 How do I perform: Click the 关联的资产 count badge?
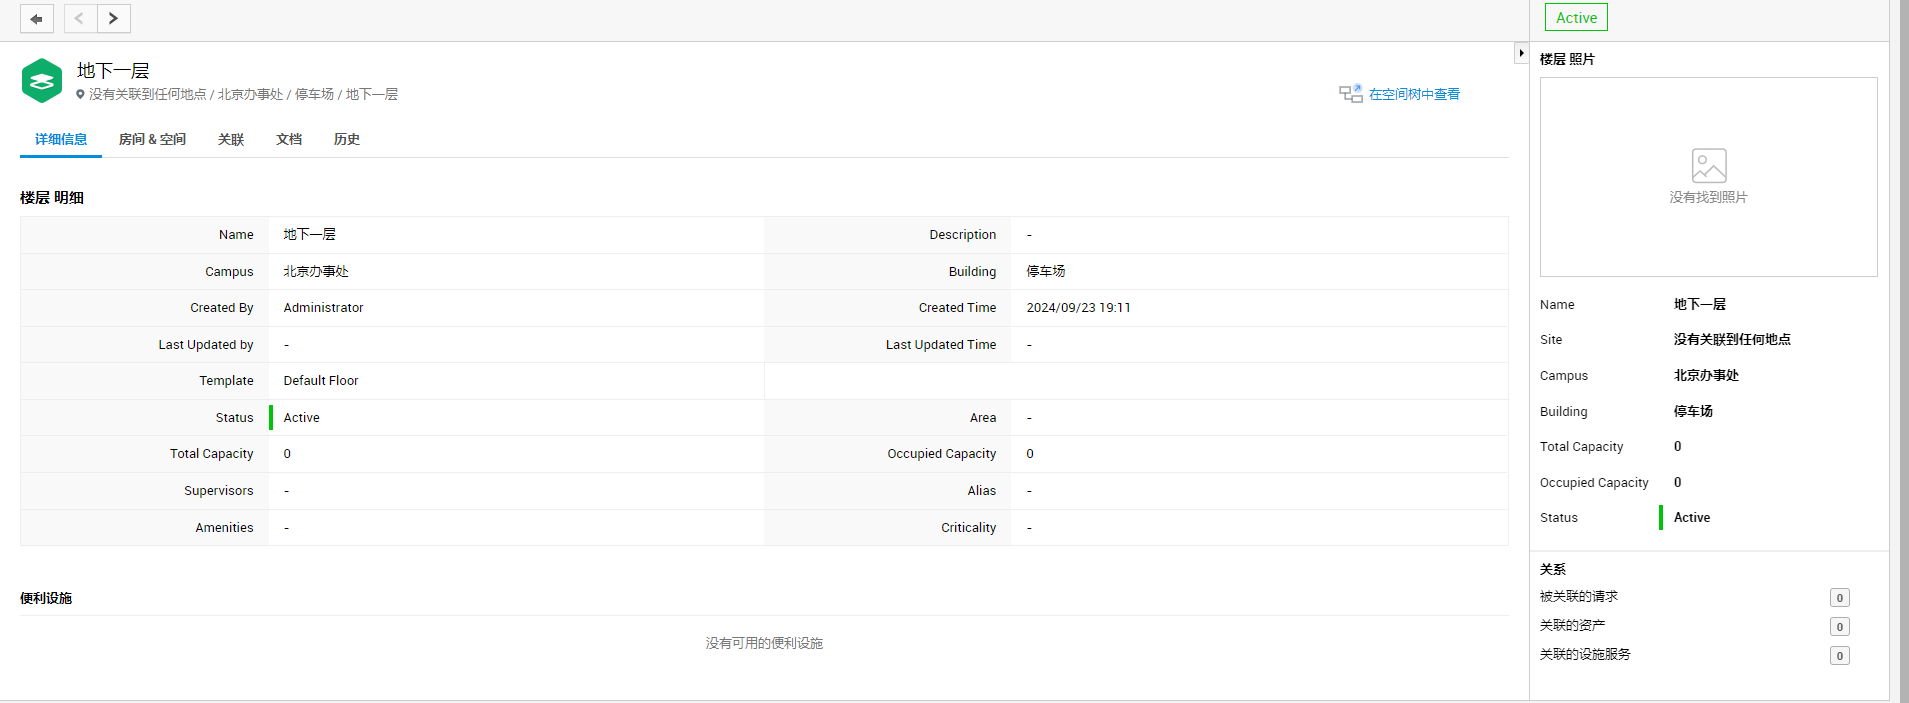(x=1839, y=626)
